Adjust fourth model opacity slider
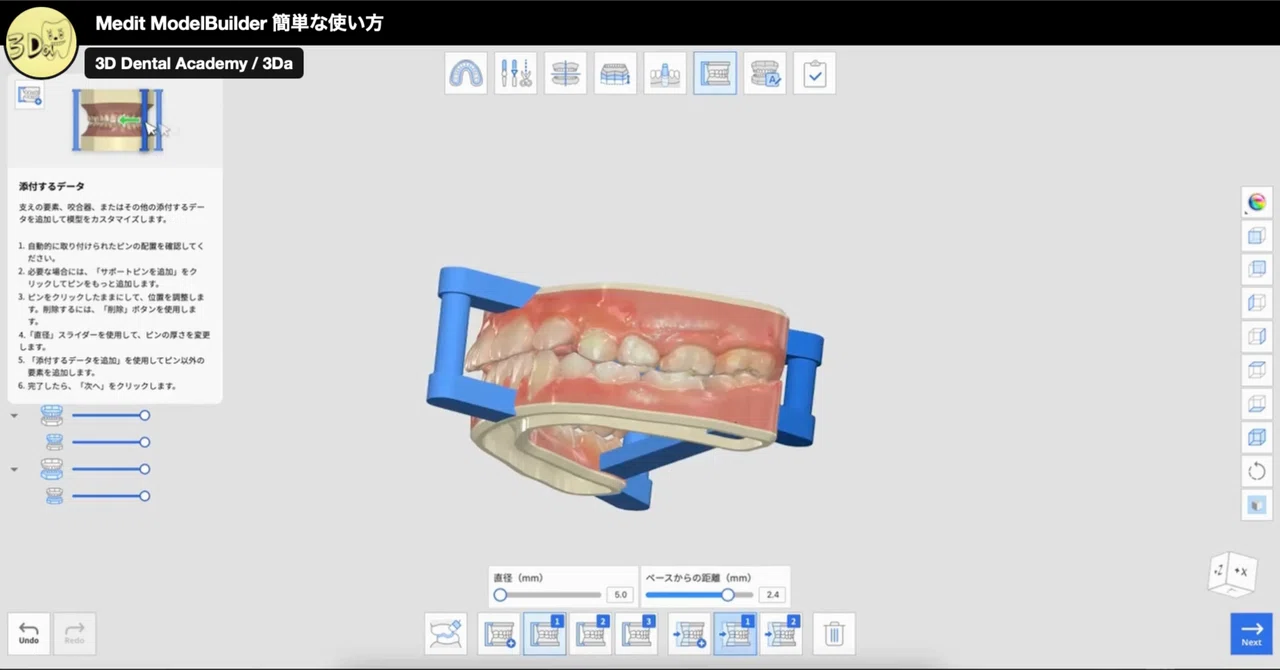The height and width of the screenshot is (670, 1280). pos(111,496)
